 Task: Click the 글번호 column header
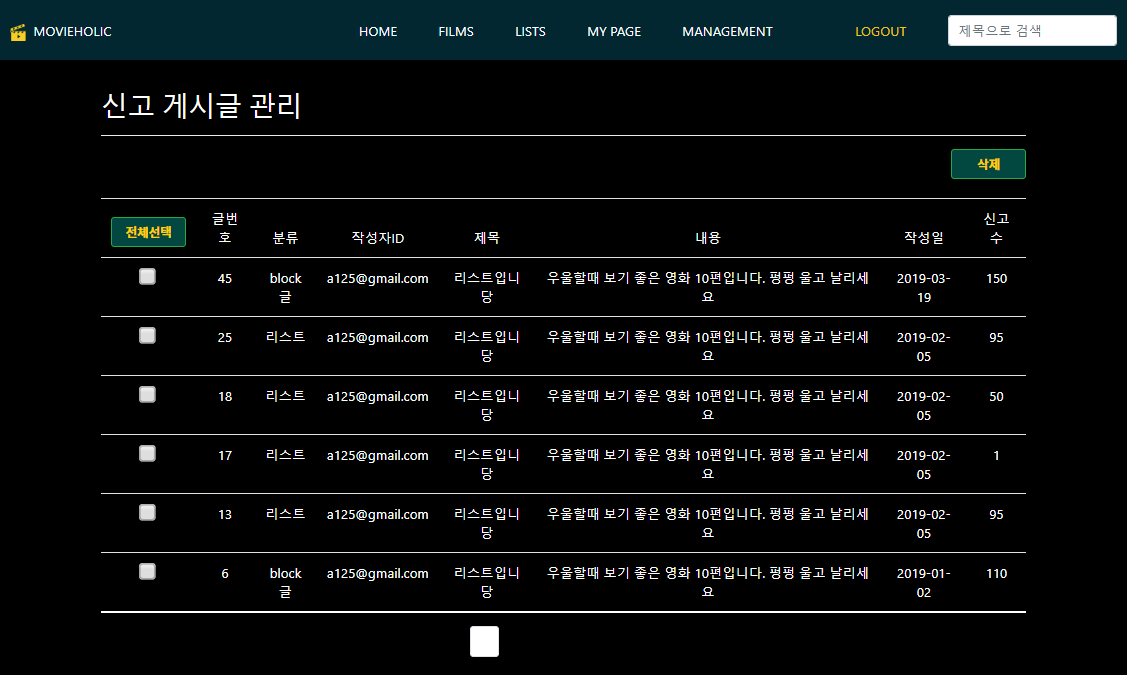click(x=225, y=228)
